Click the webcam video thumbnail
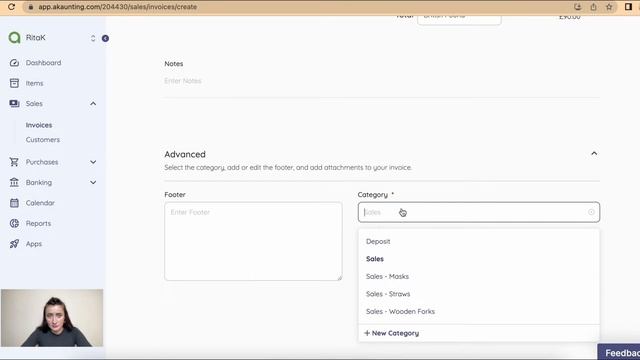The image size is (640, 360). click(x=52, y=318)
